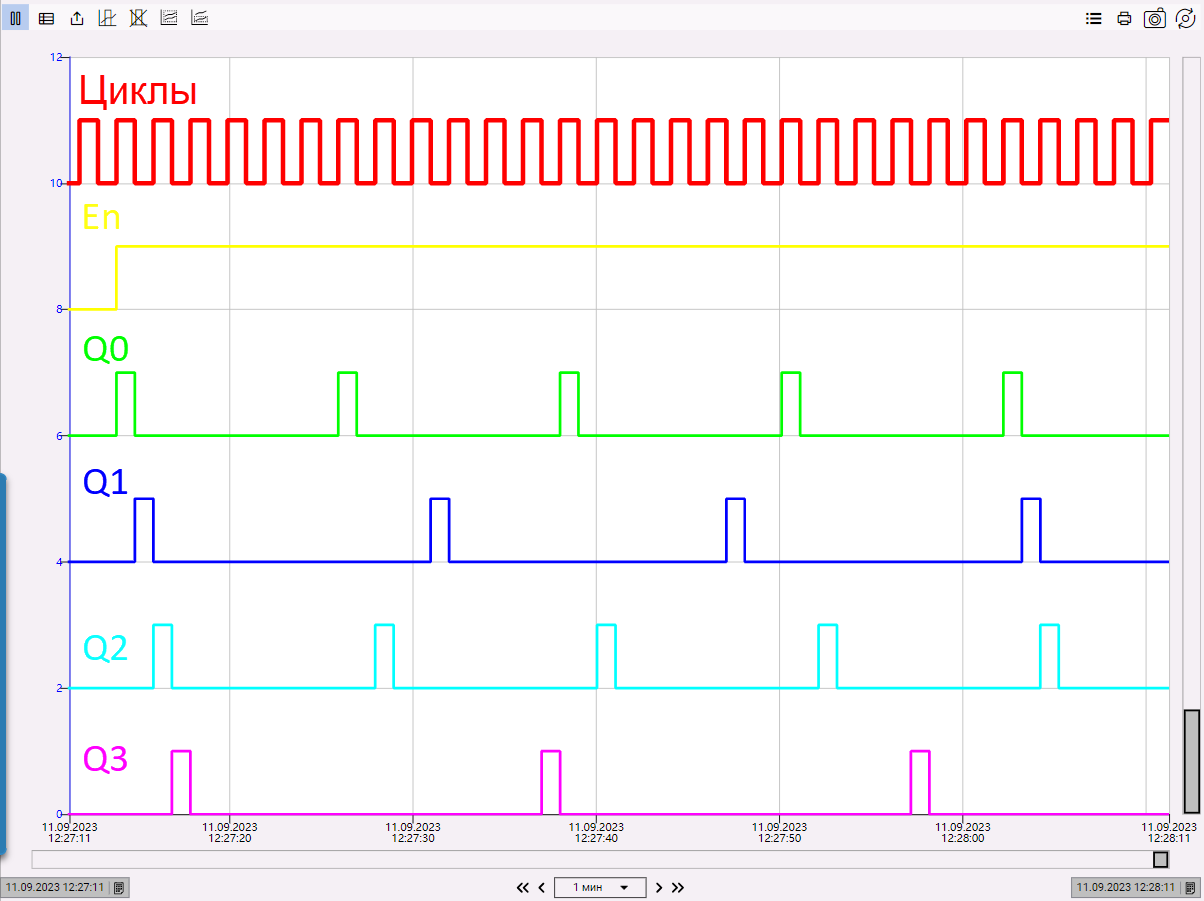Image resolution: width=1204 pixels, height=901 pixels.
Task: Click the horizontal timeline slider handle
Action: point(1160,860)
